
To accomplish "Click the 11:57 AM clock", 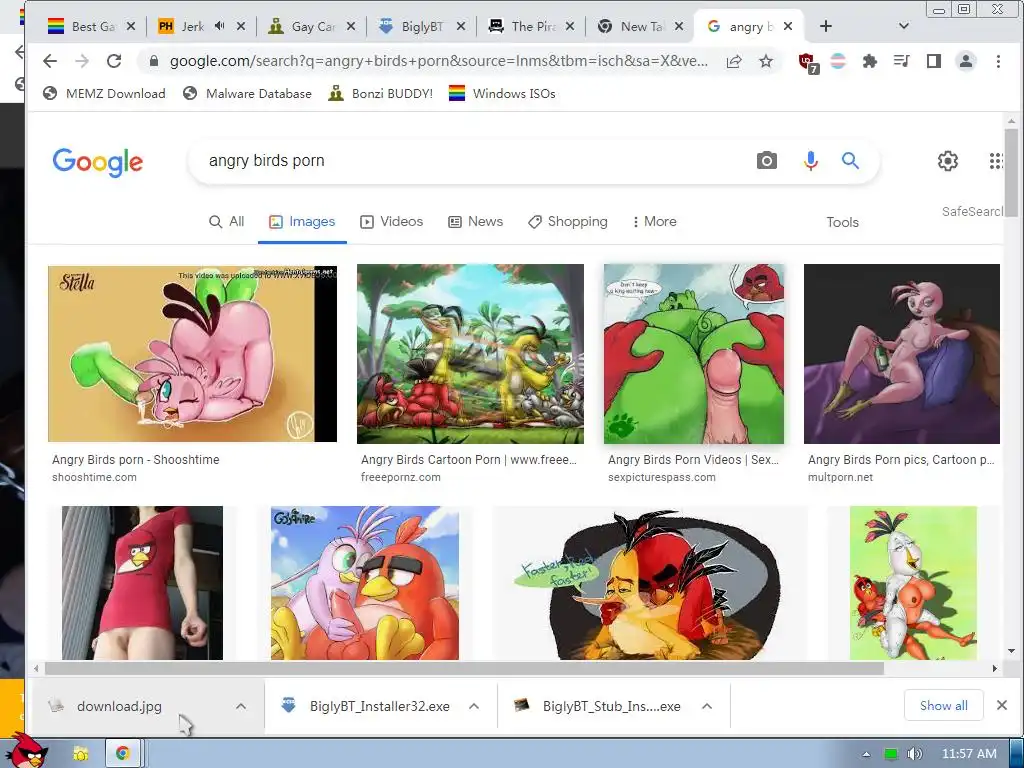I will pyautogui.click(x=969, y=754).
